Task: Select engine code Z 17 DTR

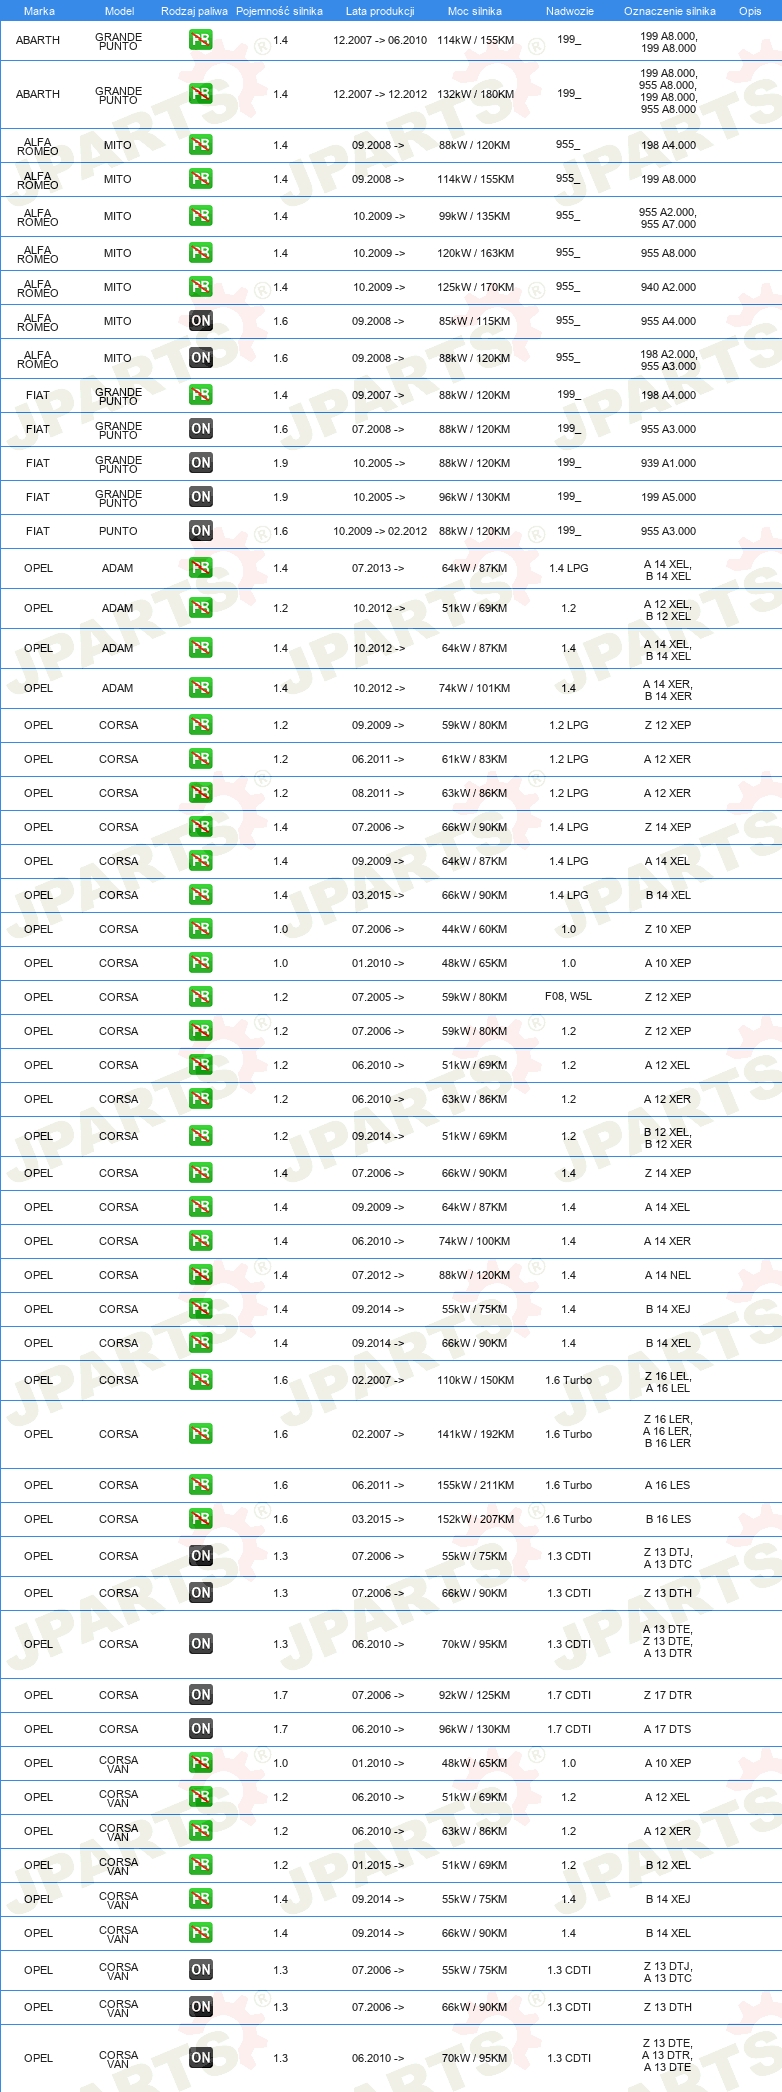Action: coord(668,1695)
